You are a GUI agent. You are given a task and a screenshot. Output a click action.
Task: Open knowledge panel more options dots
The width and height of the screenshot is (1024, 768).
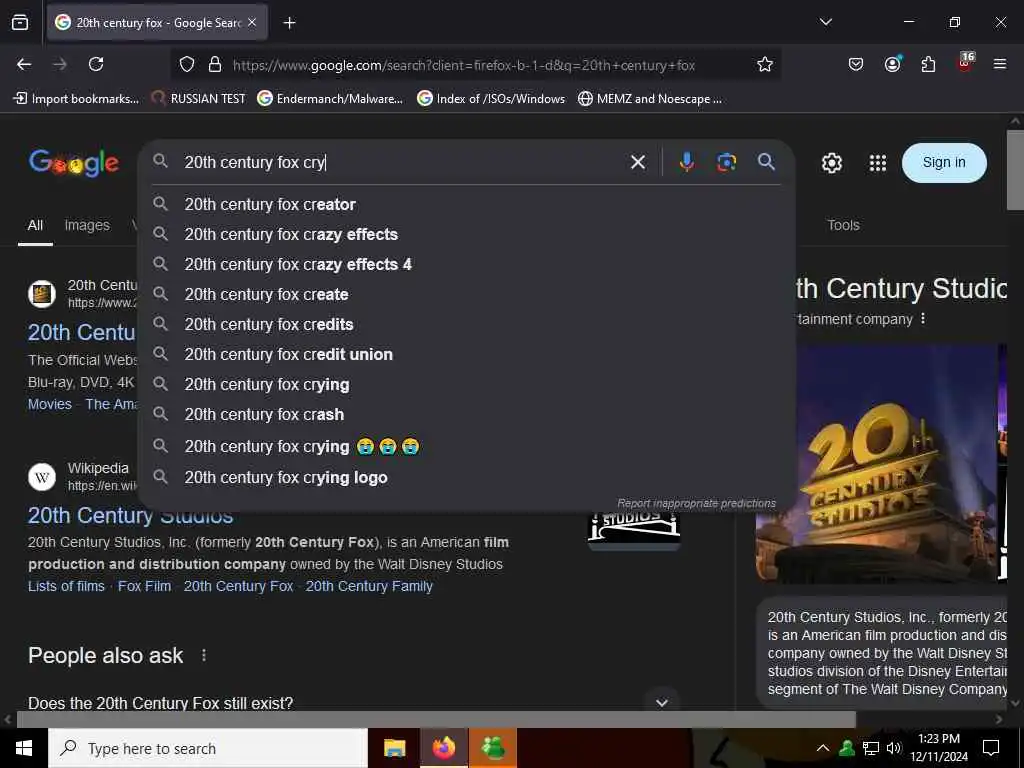tap(923, 319)
